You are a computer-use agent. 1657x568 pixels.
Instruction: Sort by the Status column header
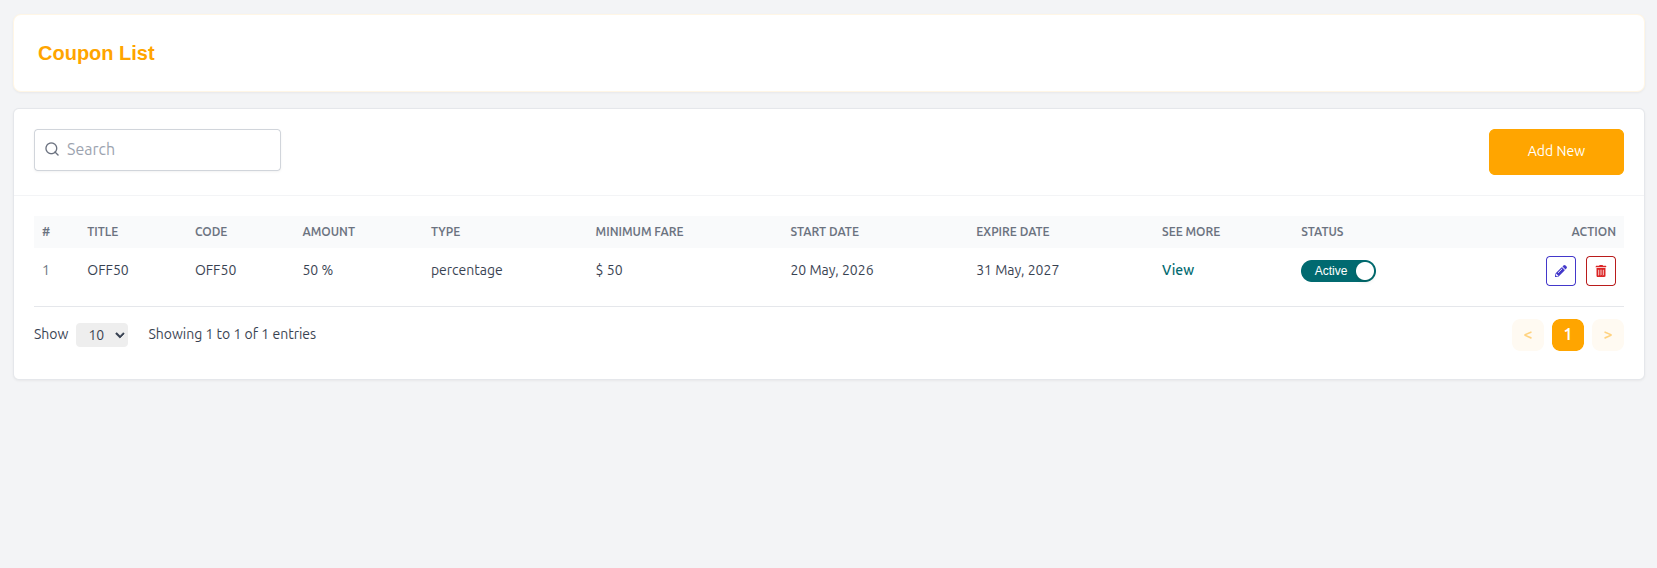pyautogui.click(x=1322, y=232)
